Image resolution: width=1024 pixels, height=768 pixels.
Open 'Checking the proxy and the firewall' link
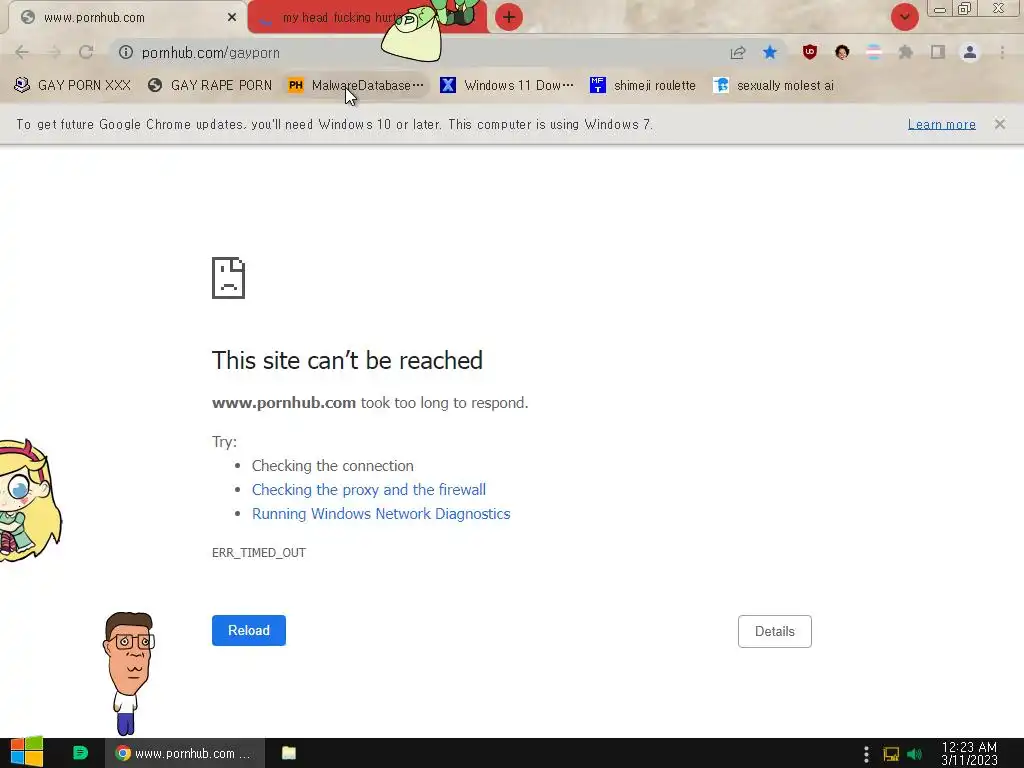tap(369, 490)
